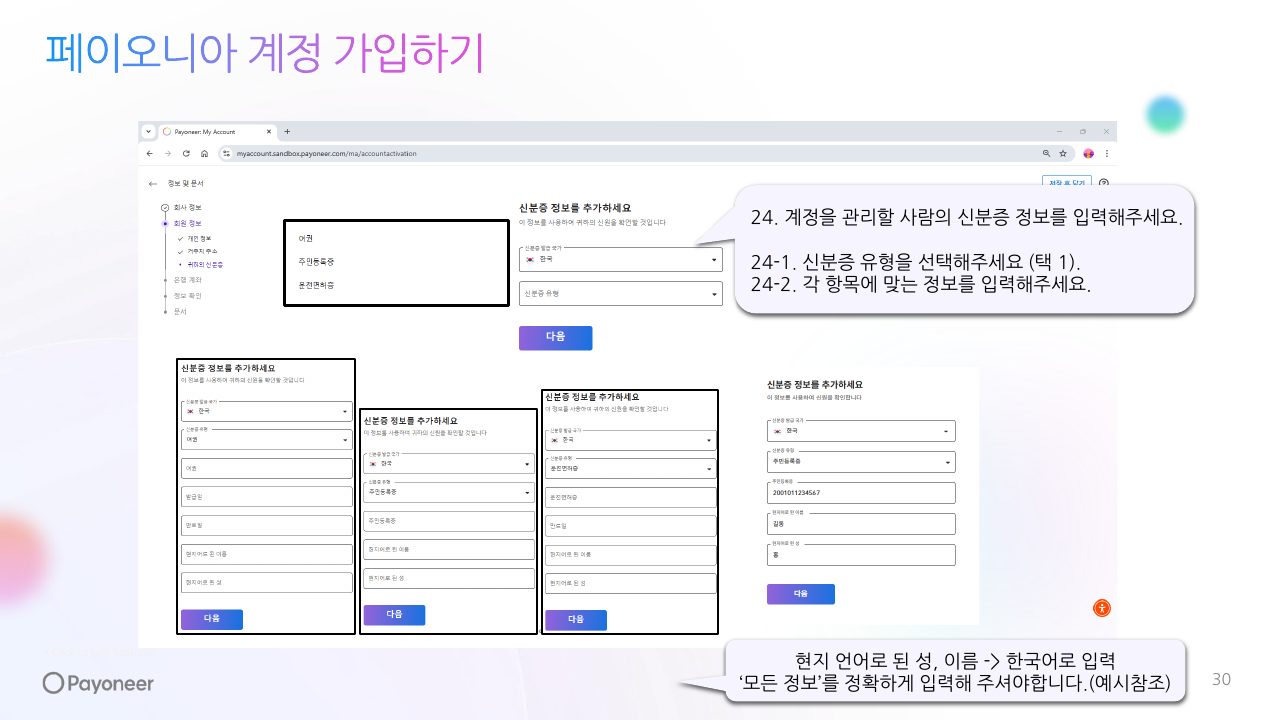The height and width of the screenshot is (720, 1280).
Task: Go to the browser home page icon
Action: pyautogui.click(x=204, y=153)
